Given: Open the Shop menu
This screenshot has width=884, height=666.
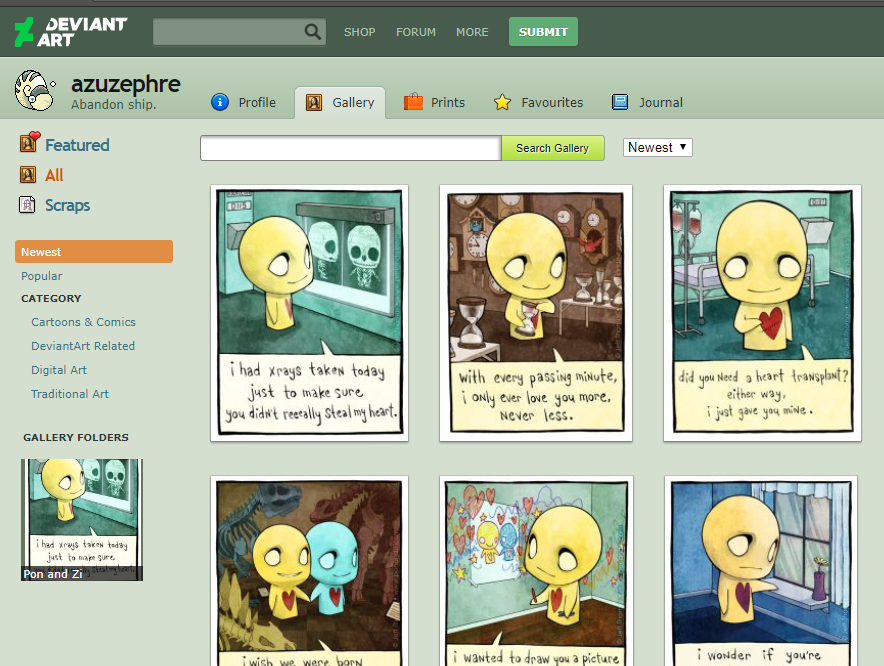Looking at the screenshot, I should [x=360, y=32].
